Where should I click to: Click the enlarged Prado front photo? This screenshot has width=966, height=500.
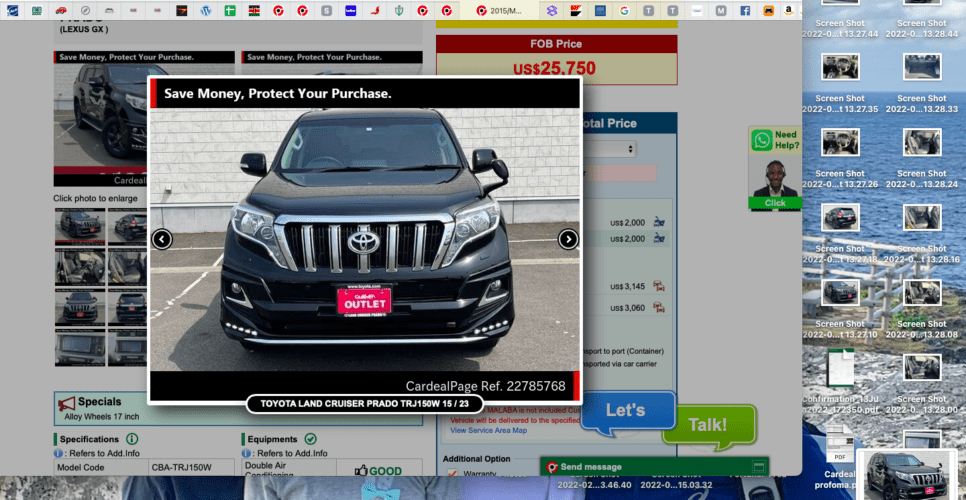364,240
